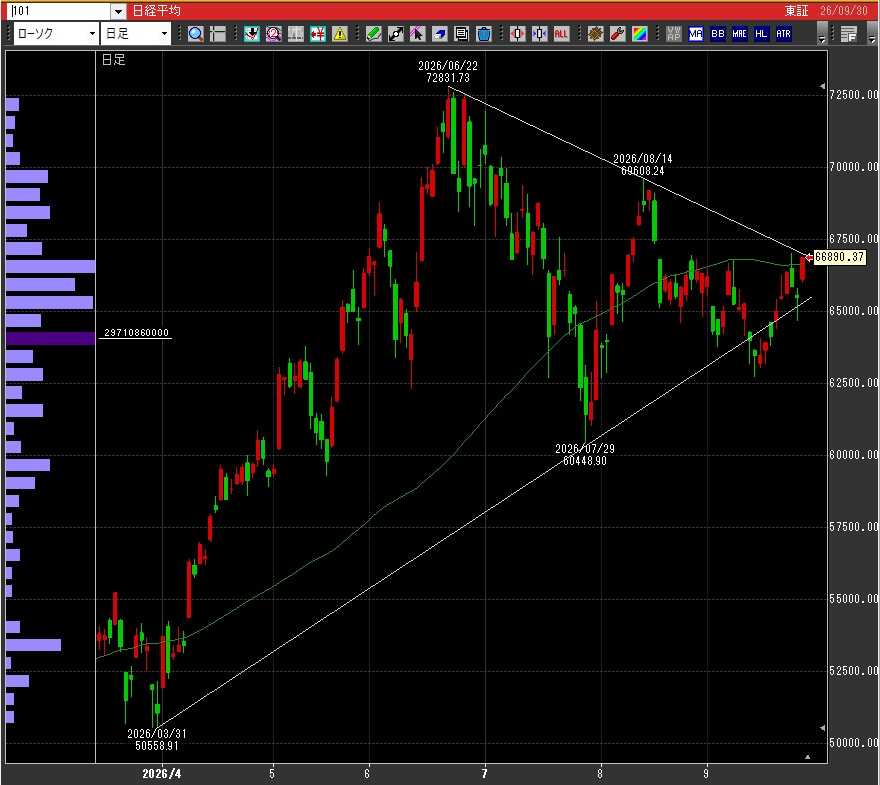Click the brown mesh pattern icon
Image resolution: width=880 pixels, height=785 pixels.
point(595,34)
